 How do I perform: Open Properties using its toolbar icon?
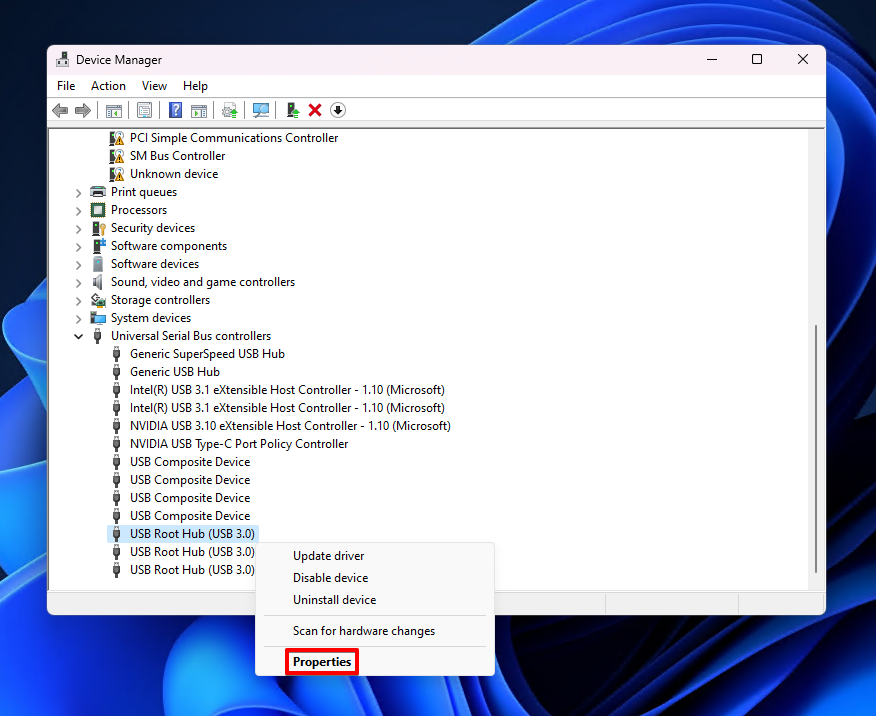point(144,110)
